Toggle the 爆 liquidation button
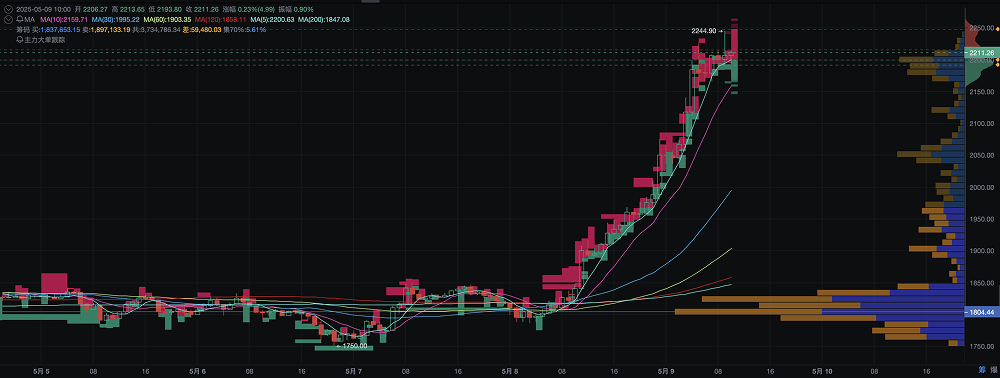The image size is (1000, 378). (x=994, y=369)
